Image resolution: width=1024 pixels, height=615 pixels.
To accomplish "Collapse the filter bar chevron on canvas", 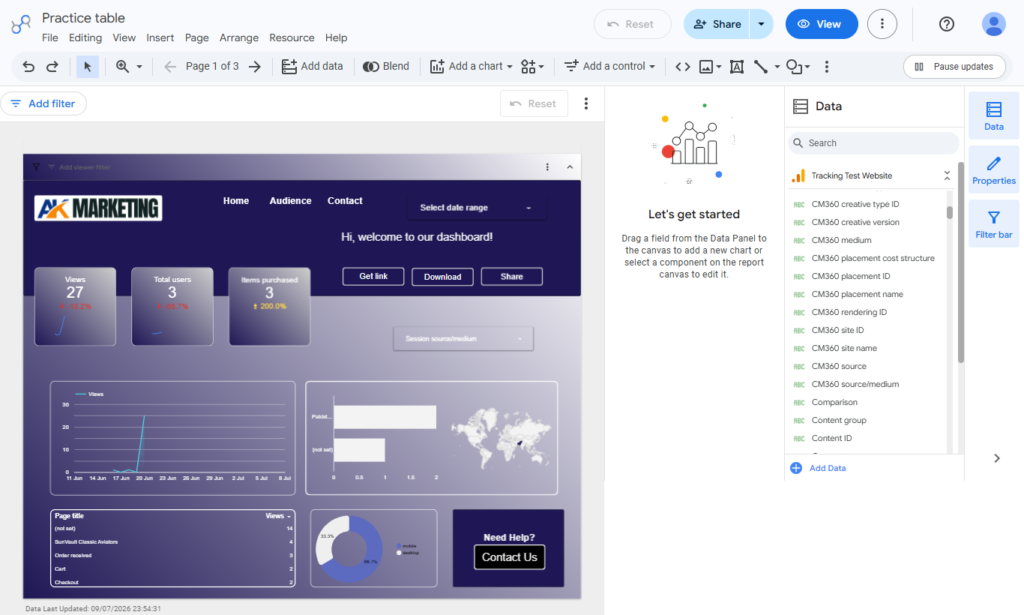I will pyautogui.click(x=569, y=167).
